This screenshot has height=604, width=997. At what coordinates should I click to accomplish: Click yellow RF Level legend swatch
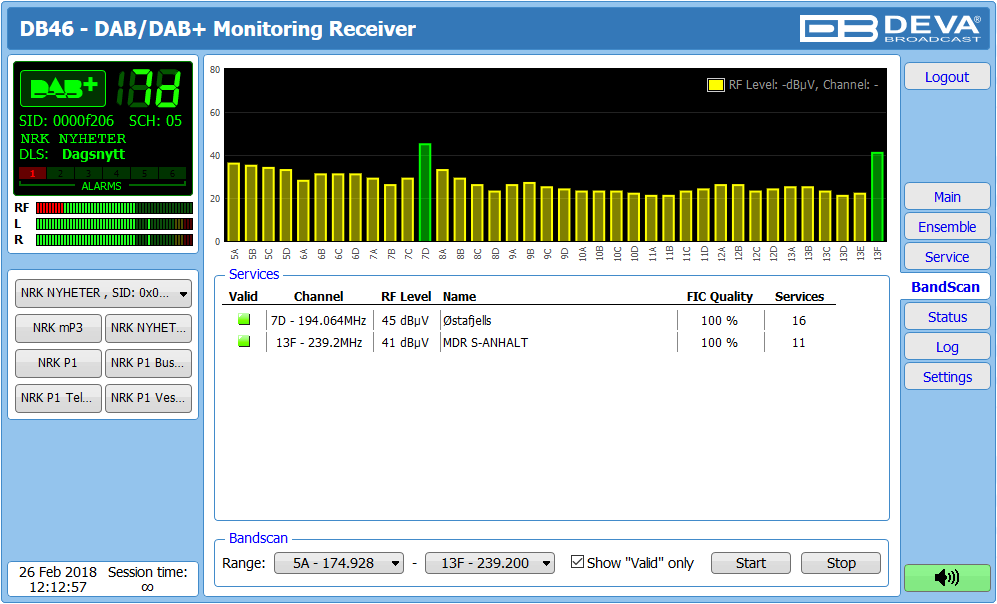click(x=715, y=85)
